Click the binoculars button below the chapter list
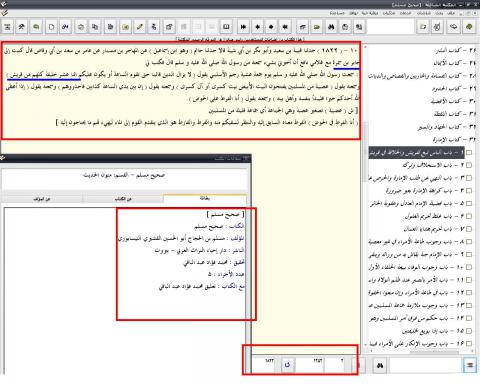This screenshot has width=480, height=384. click(380, 365)
